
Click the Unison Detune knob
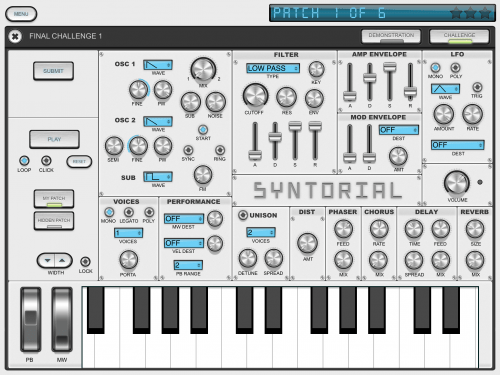[248, 259]
